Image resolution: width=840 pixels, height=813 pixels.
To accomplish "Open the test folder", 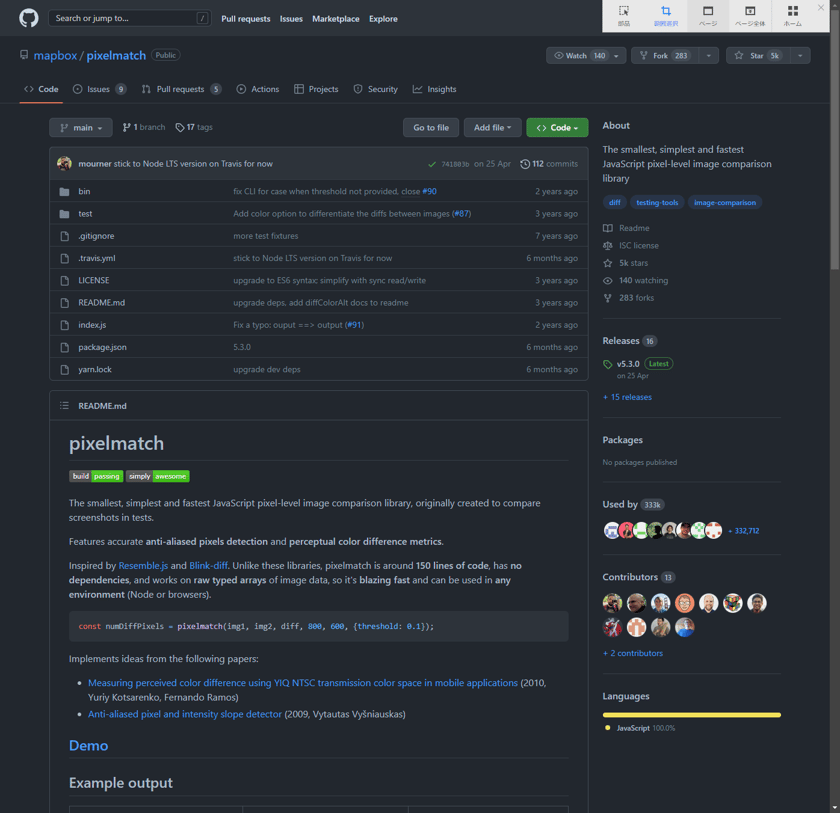I will point(85,214).
